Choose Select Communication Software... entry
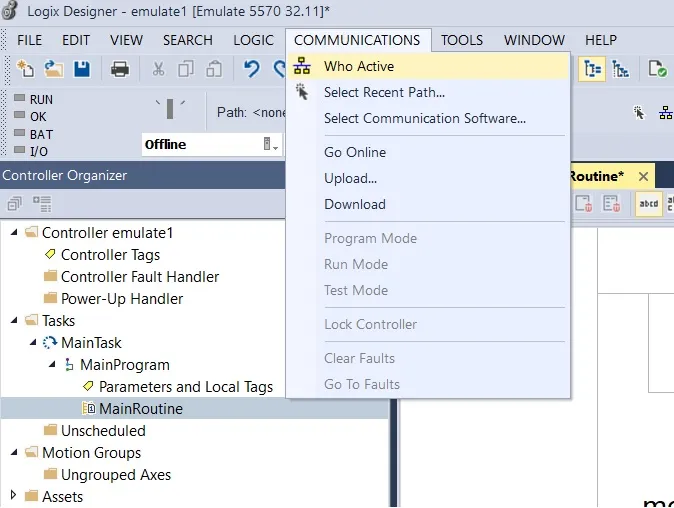674x508 pixels. pos(428,118)
